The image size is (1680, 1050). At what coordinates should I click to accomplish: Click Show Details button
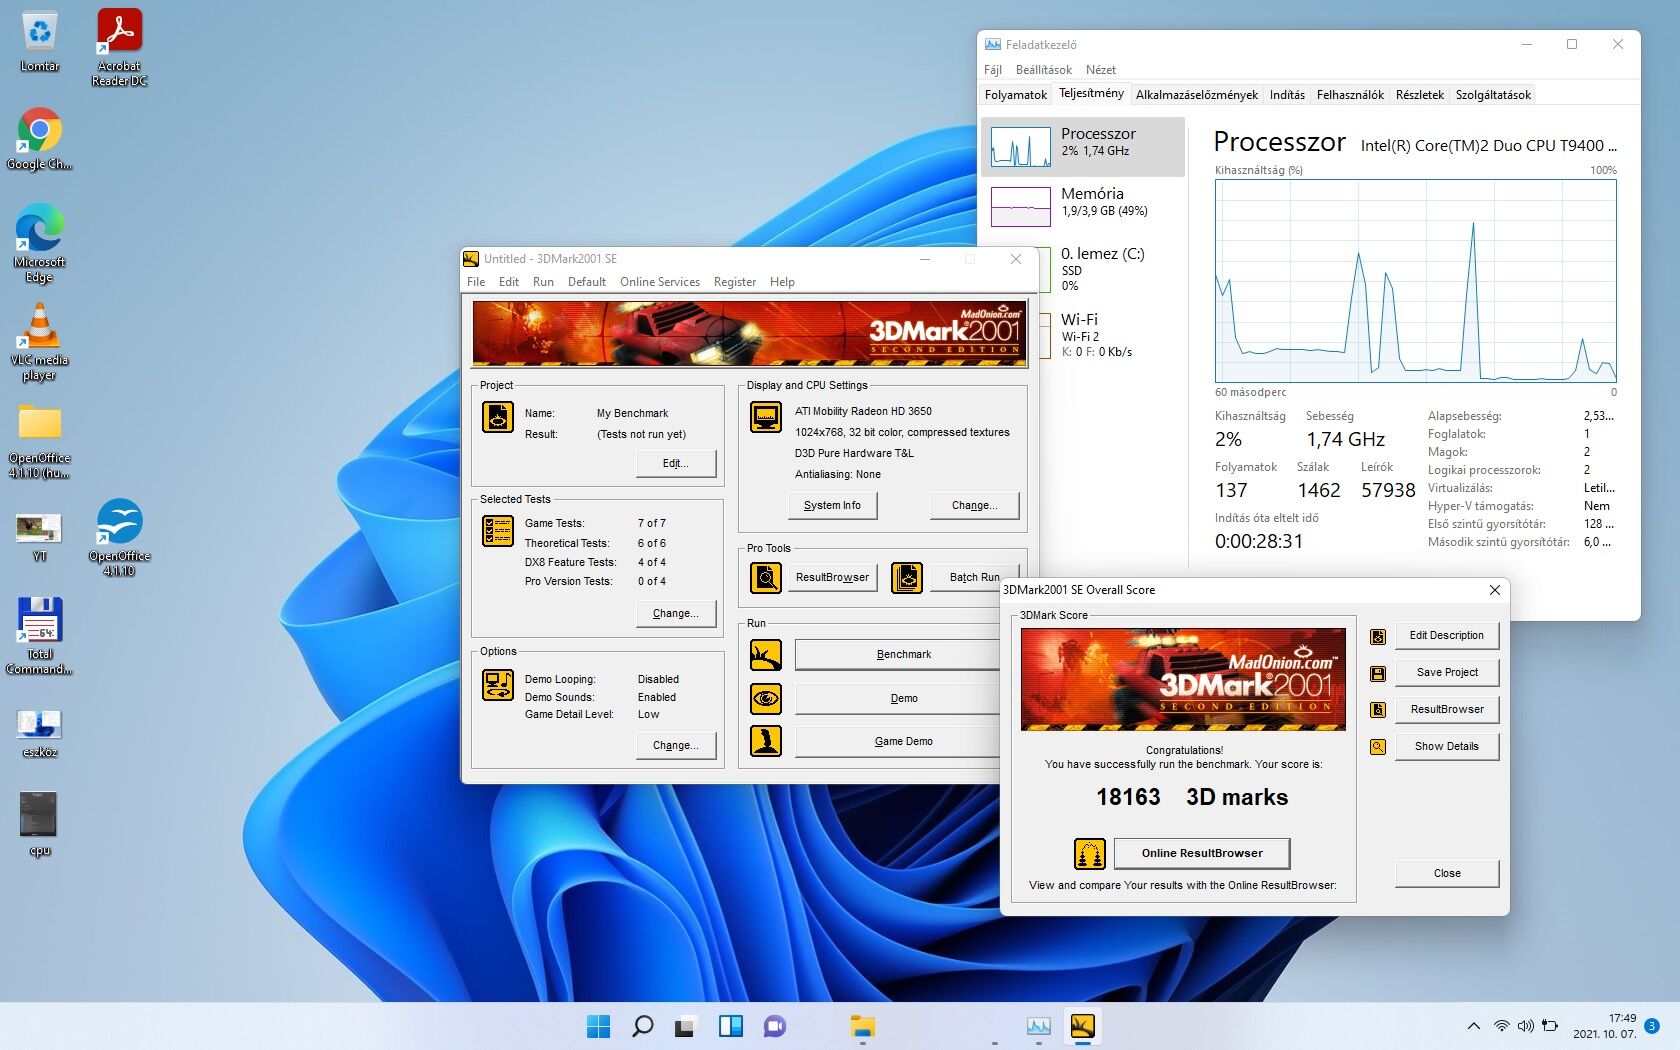[x=1447, y=746]
